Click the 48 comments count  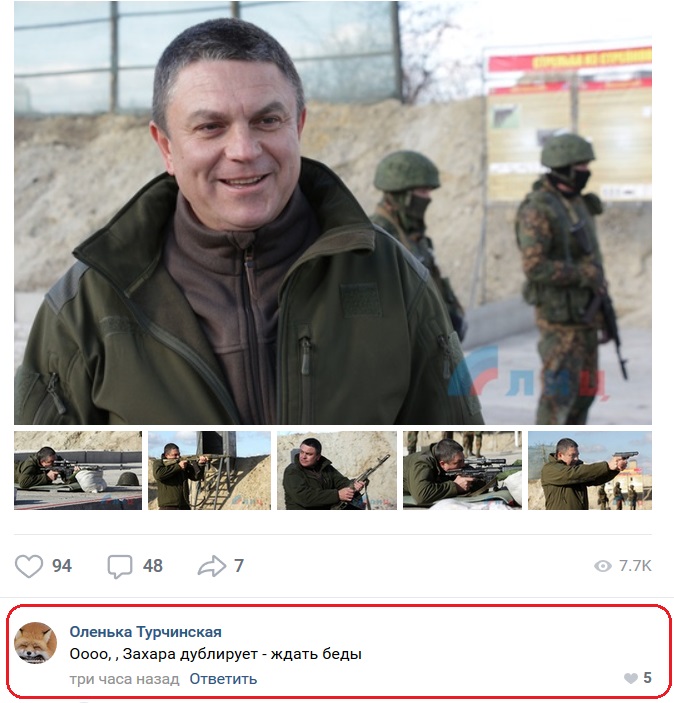pyautogui.click(x=152, y=566)
